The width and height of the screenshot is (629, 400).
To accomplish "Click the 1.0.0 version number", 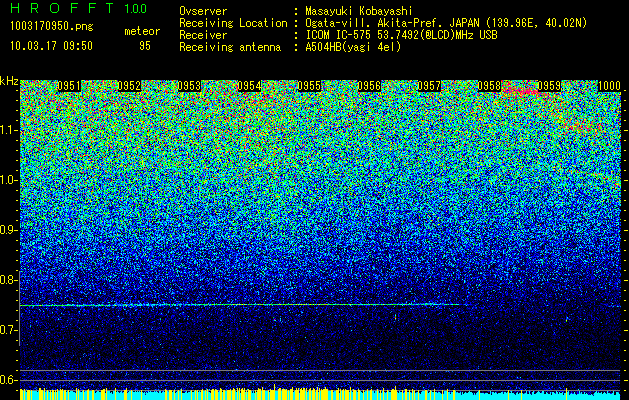I will (x=135, y=9).
